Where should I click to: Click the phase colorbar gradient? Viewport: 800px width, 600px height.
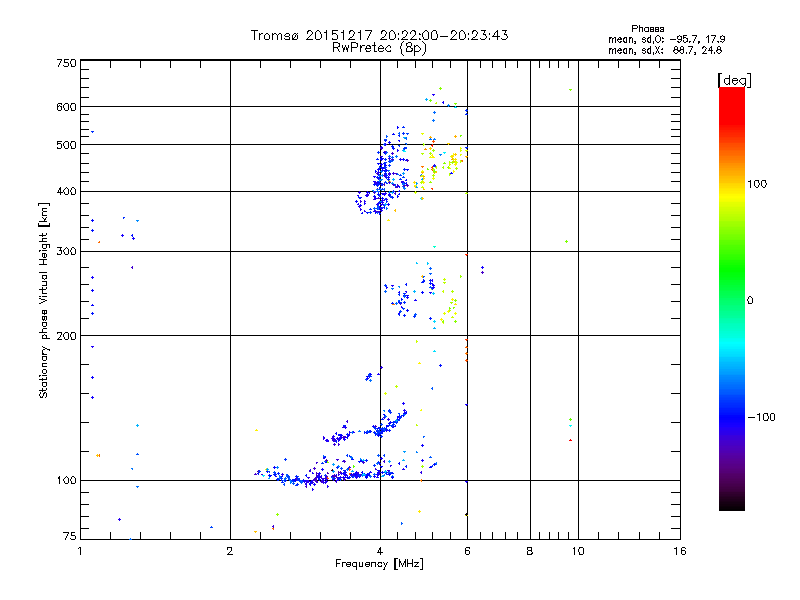coord(732,298)
